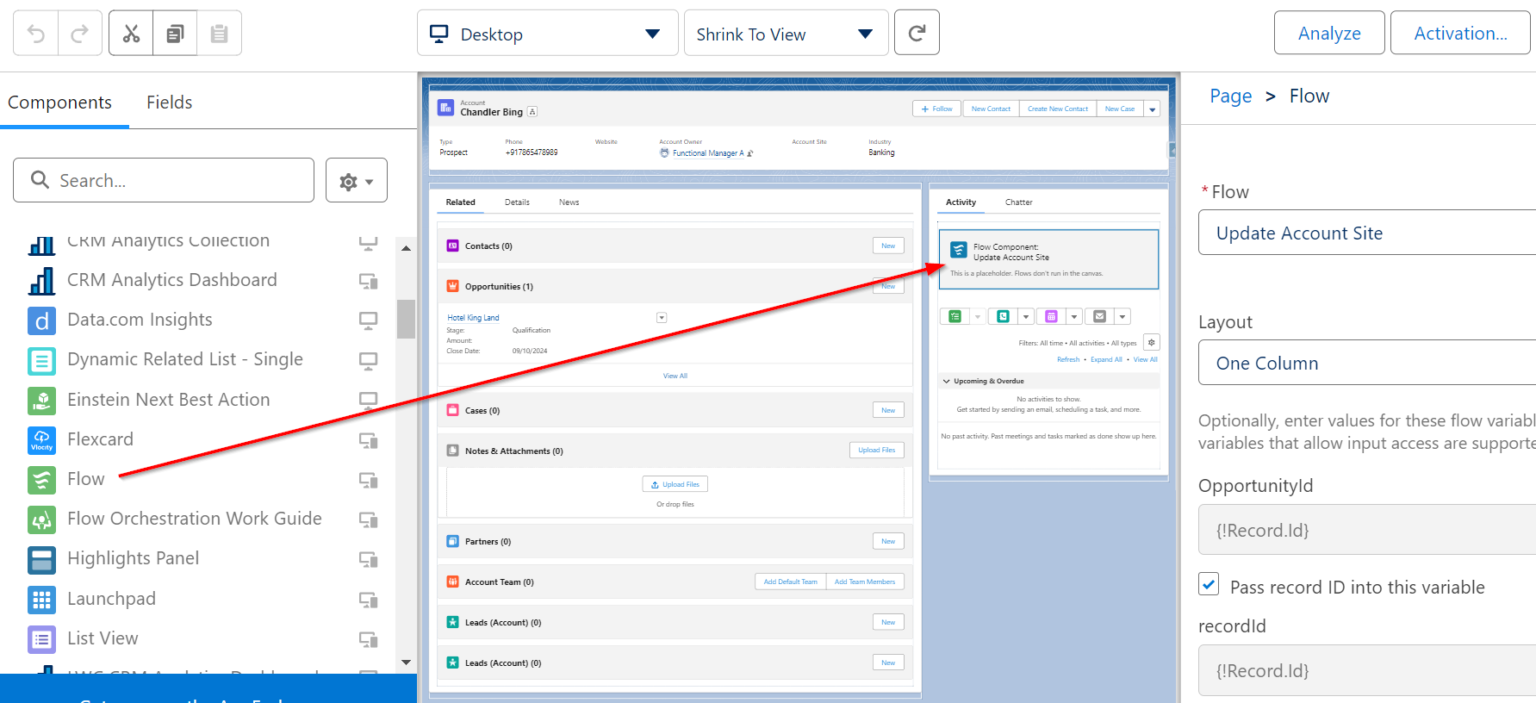Viewport: 1536px width, 703px height.
Task: Click the Redo arrow icon
Action: [x=82, y=33]
